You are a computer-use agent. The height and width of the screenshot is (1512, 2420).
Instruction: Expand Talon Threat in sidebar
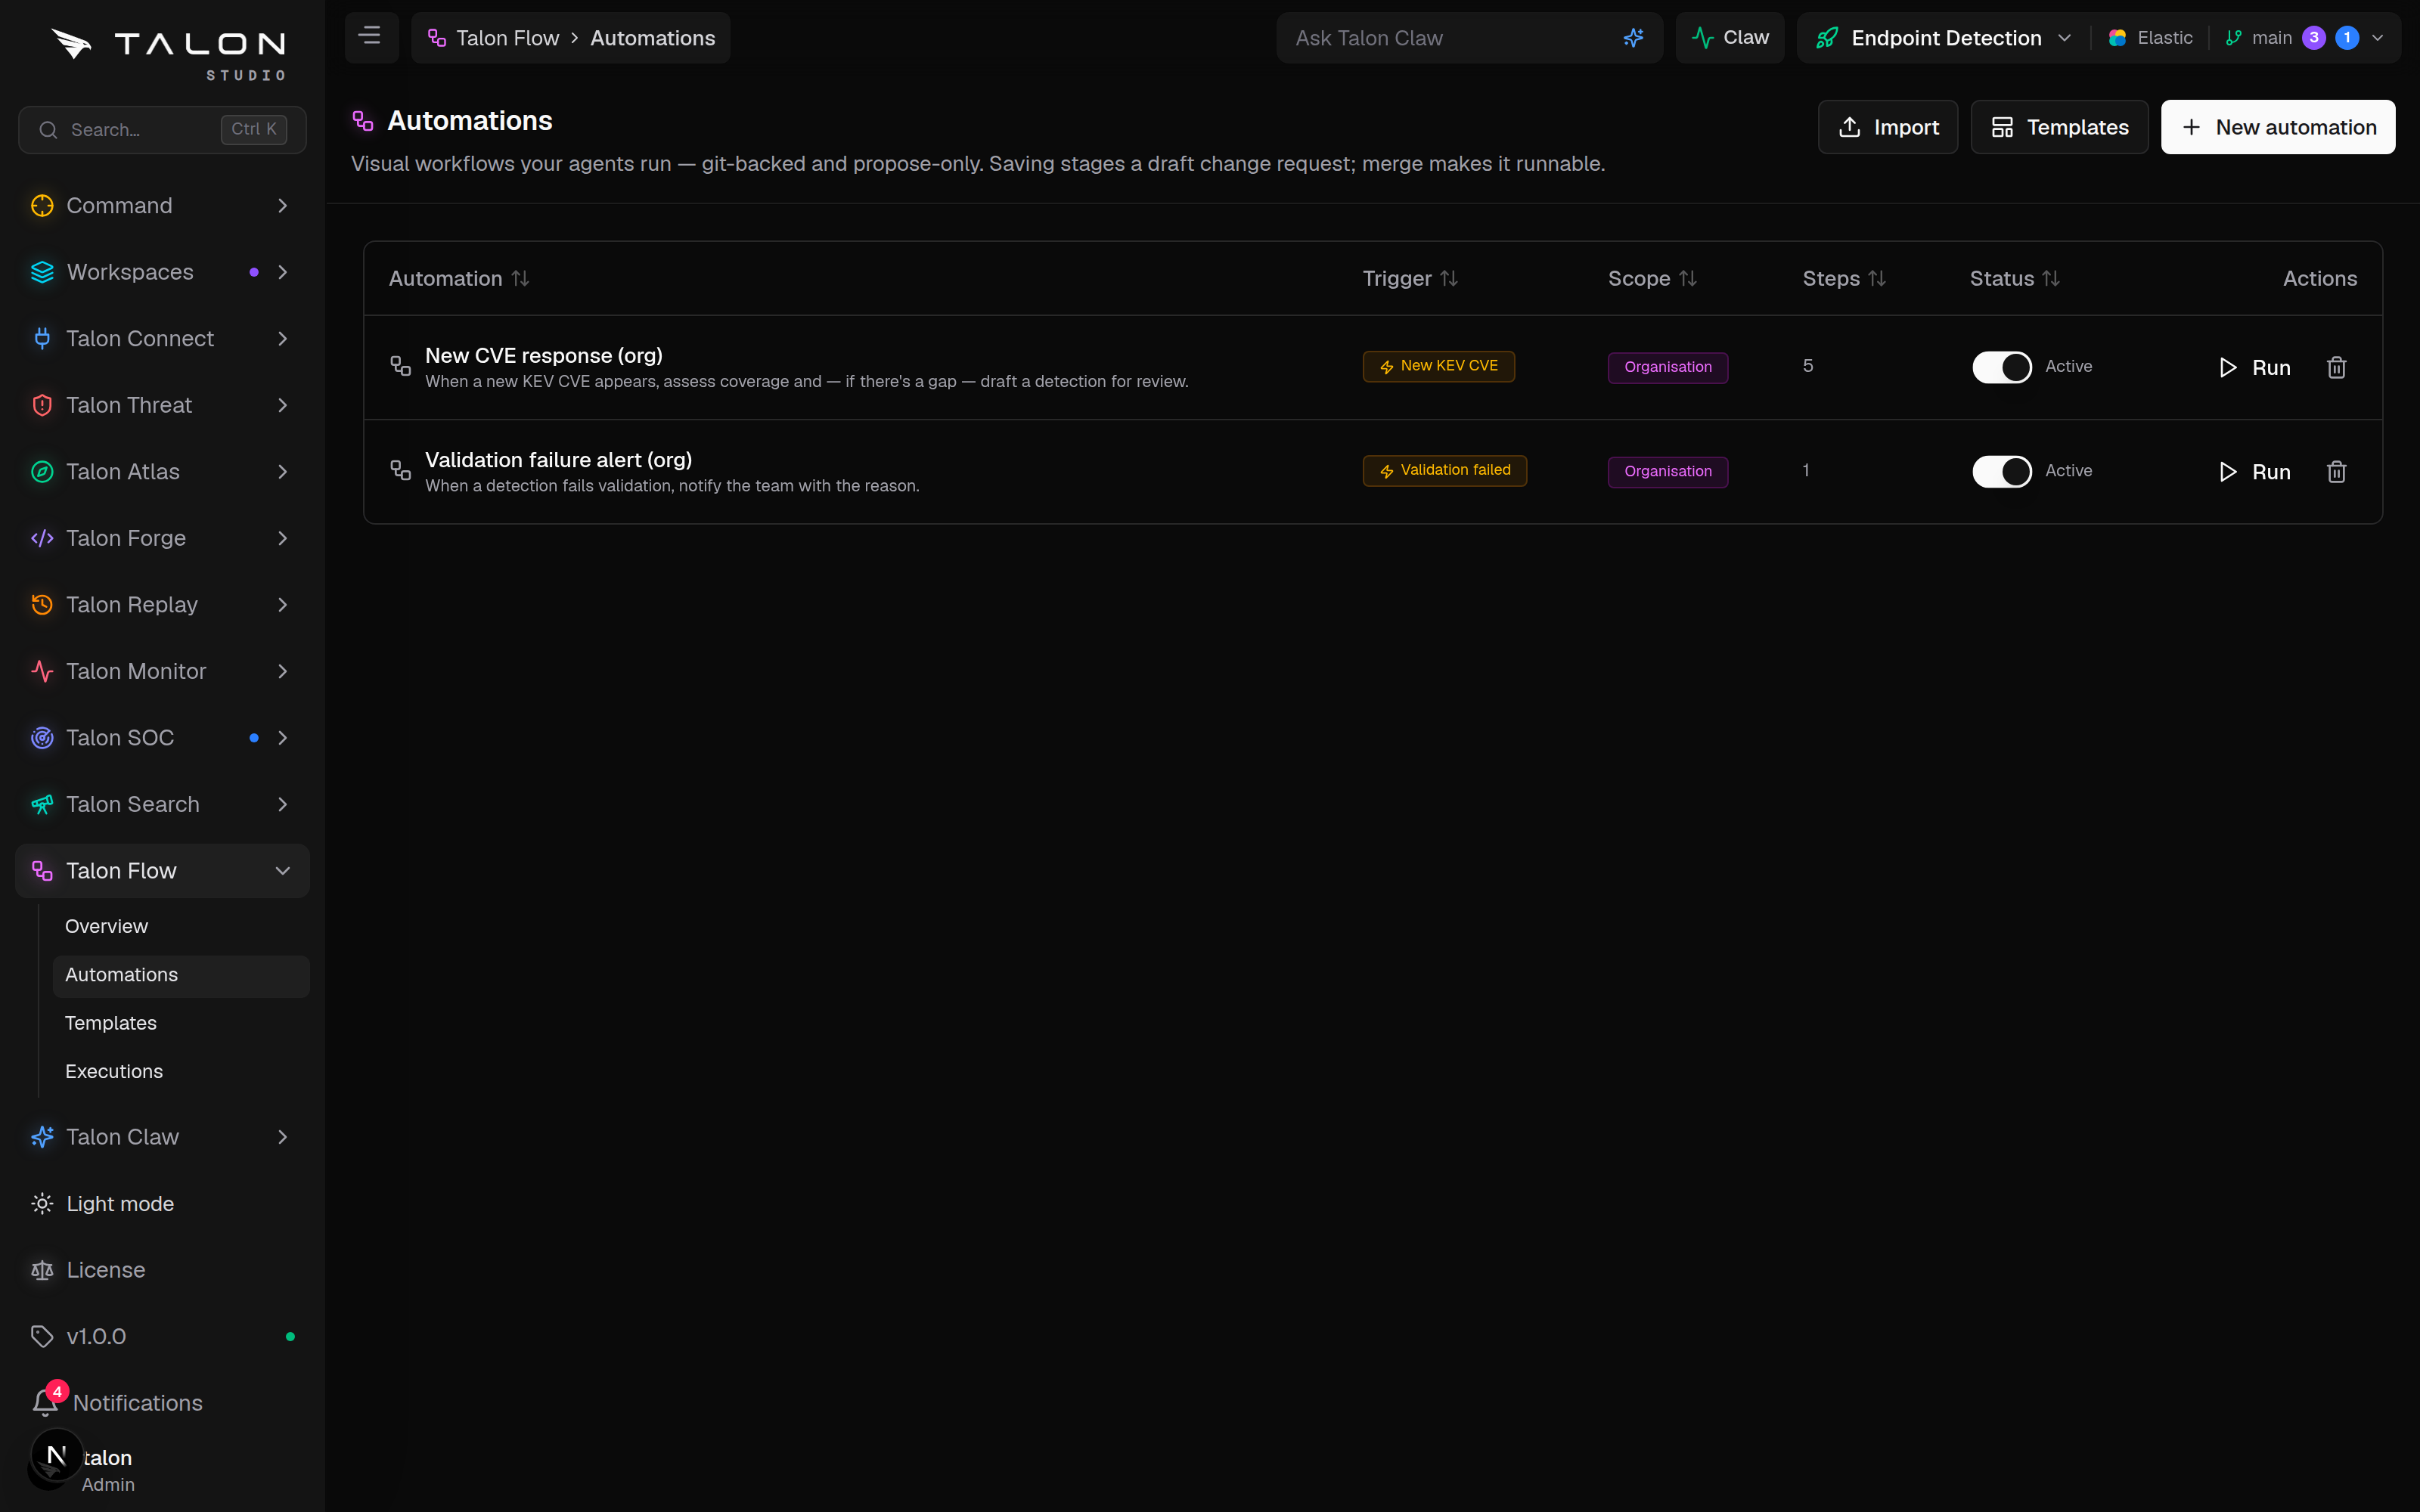pos(162,405)
